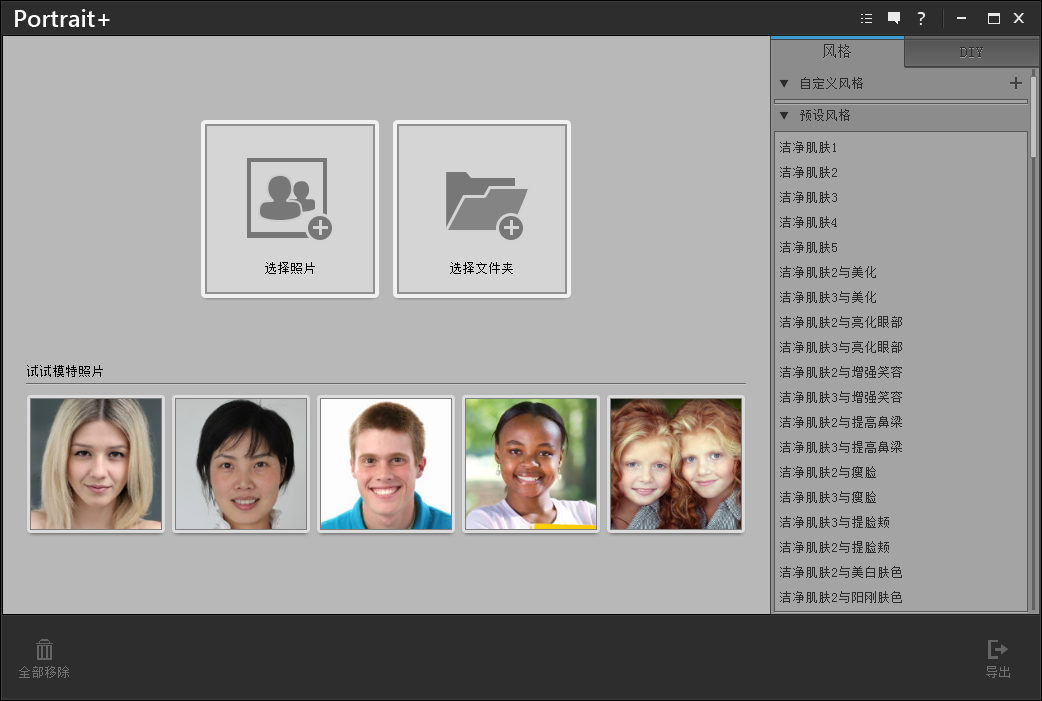This screenshot has width=1042, height=701.
Task: Apply the 洁净肌肤2与美化 preset
Action: click(x=827, y=273)
